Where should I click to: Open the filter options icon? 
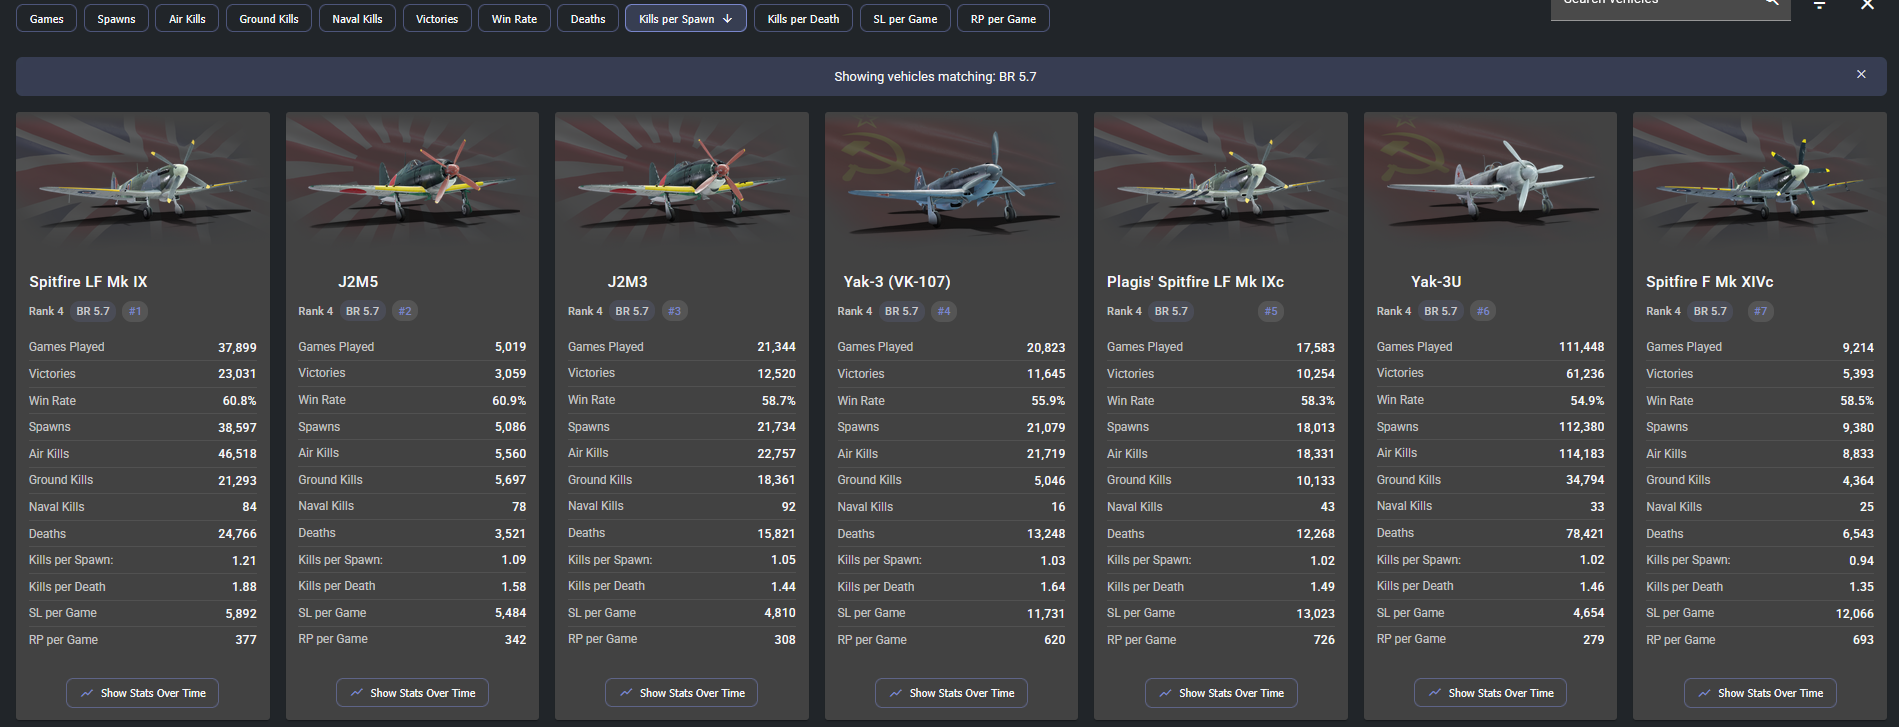click(x=1820, y=5)
